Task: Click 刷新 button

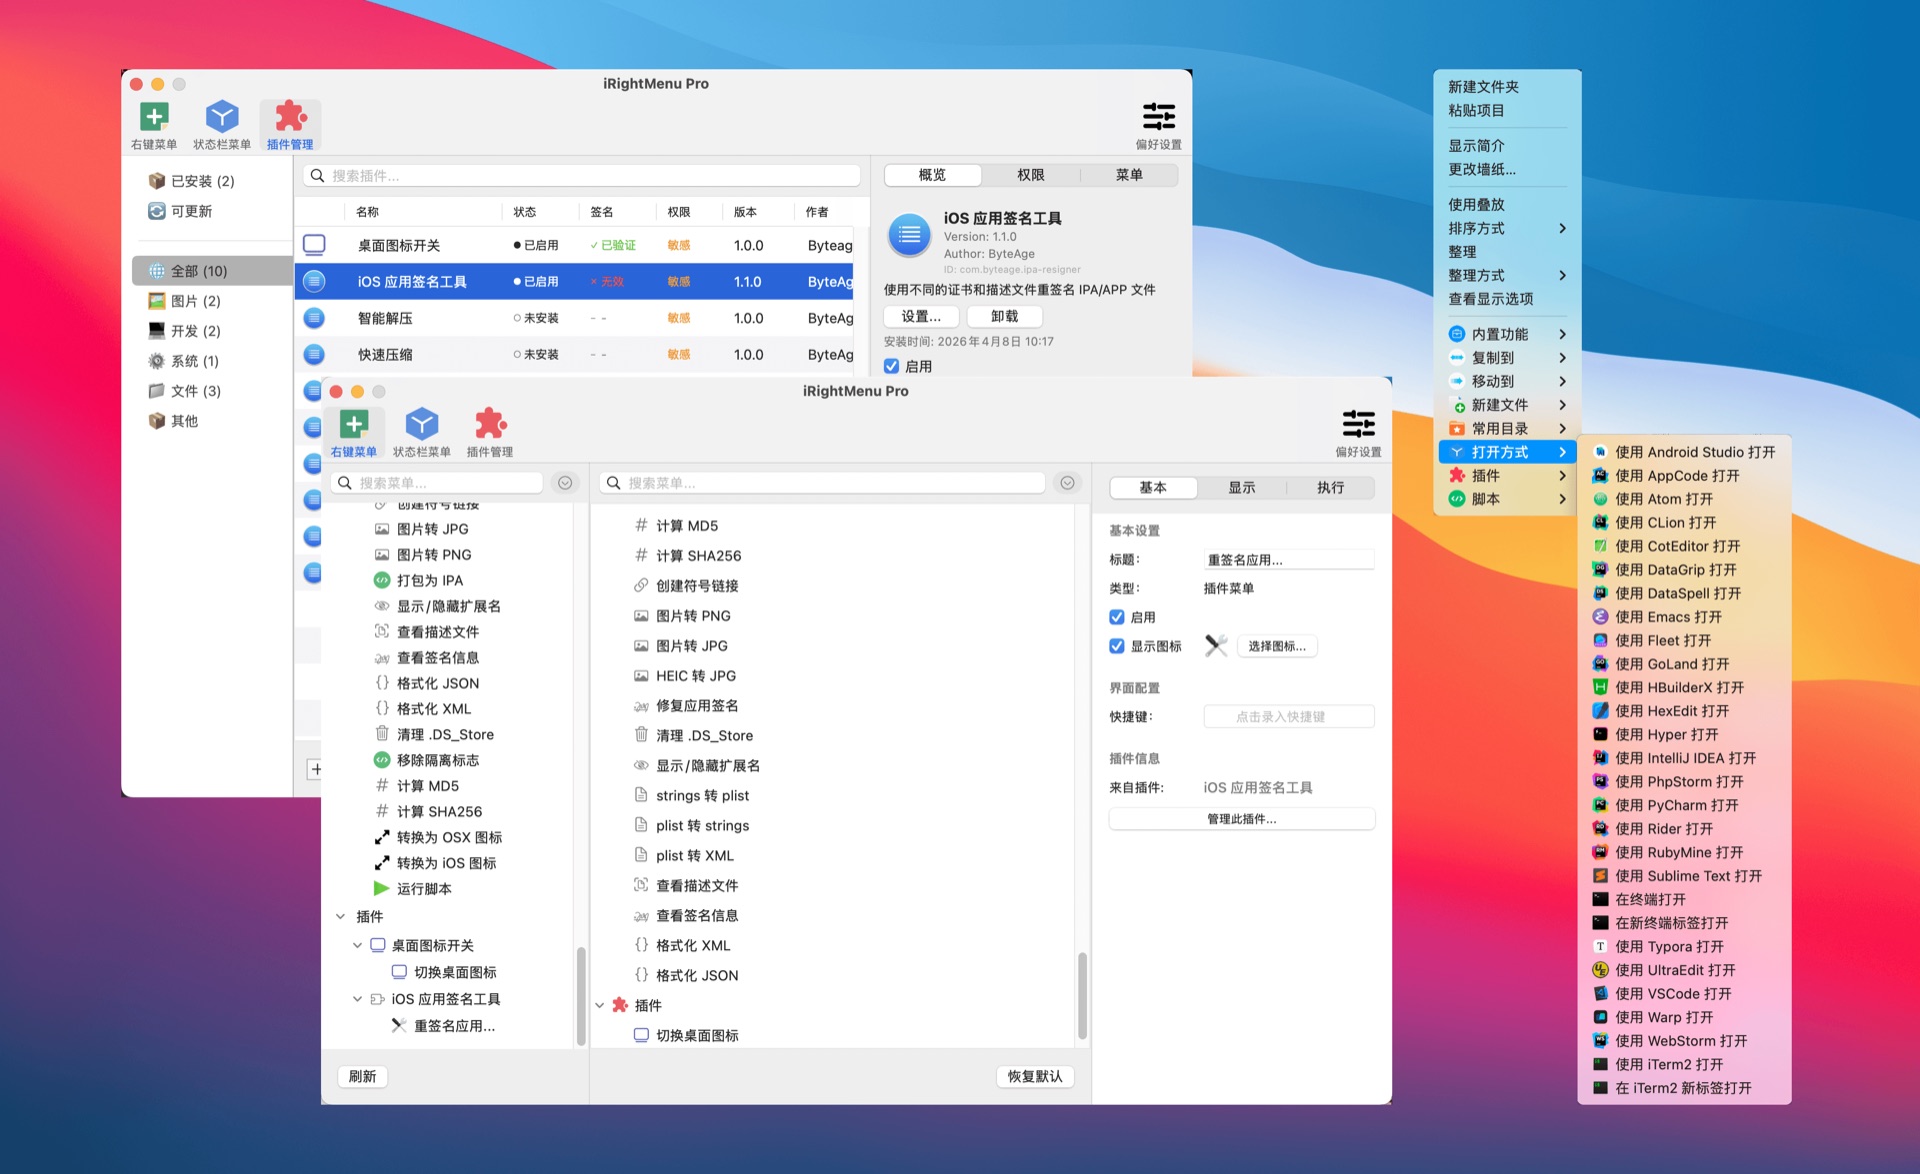Action: 362,1076
